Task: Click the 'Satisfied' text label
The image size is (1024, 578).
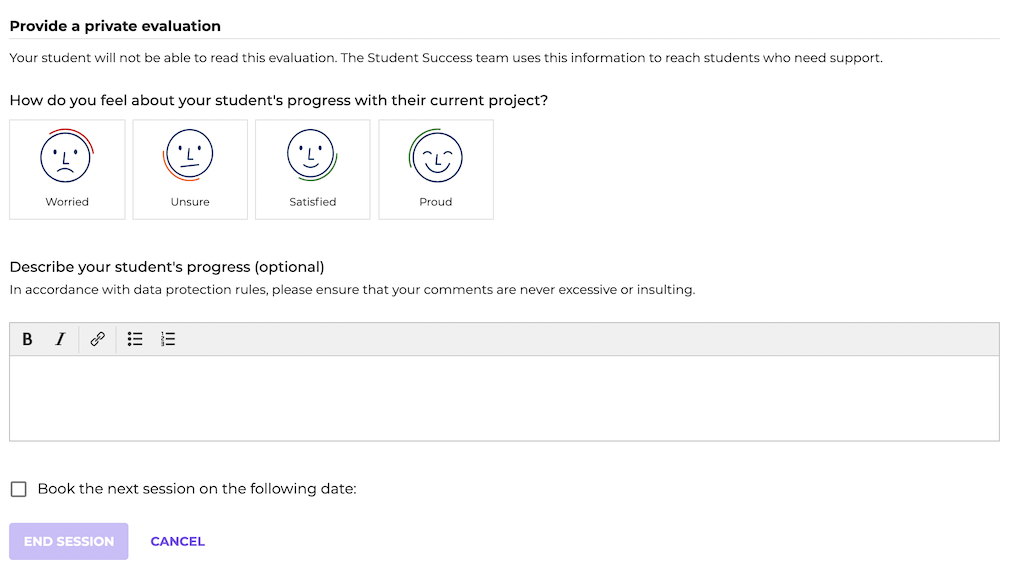Action: [x=313, y=202]
